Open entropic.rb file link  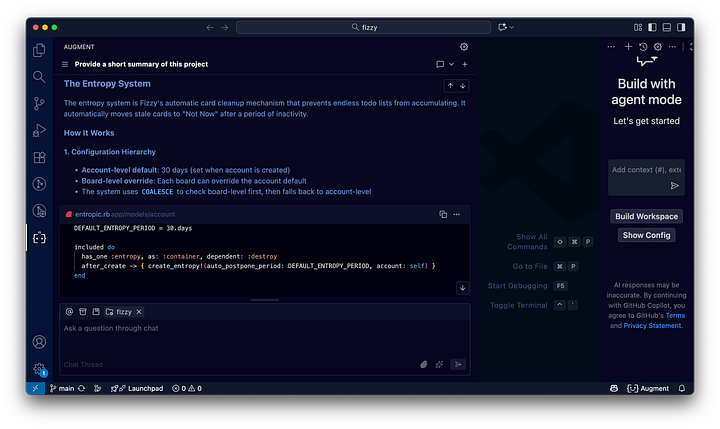[x=92, y=214]
